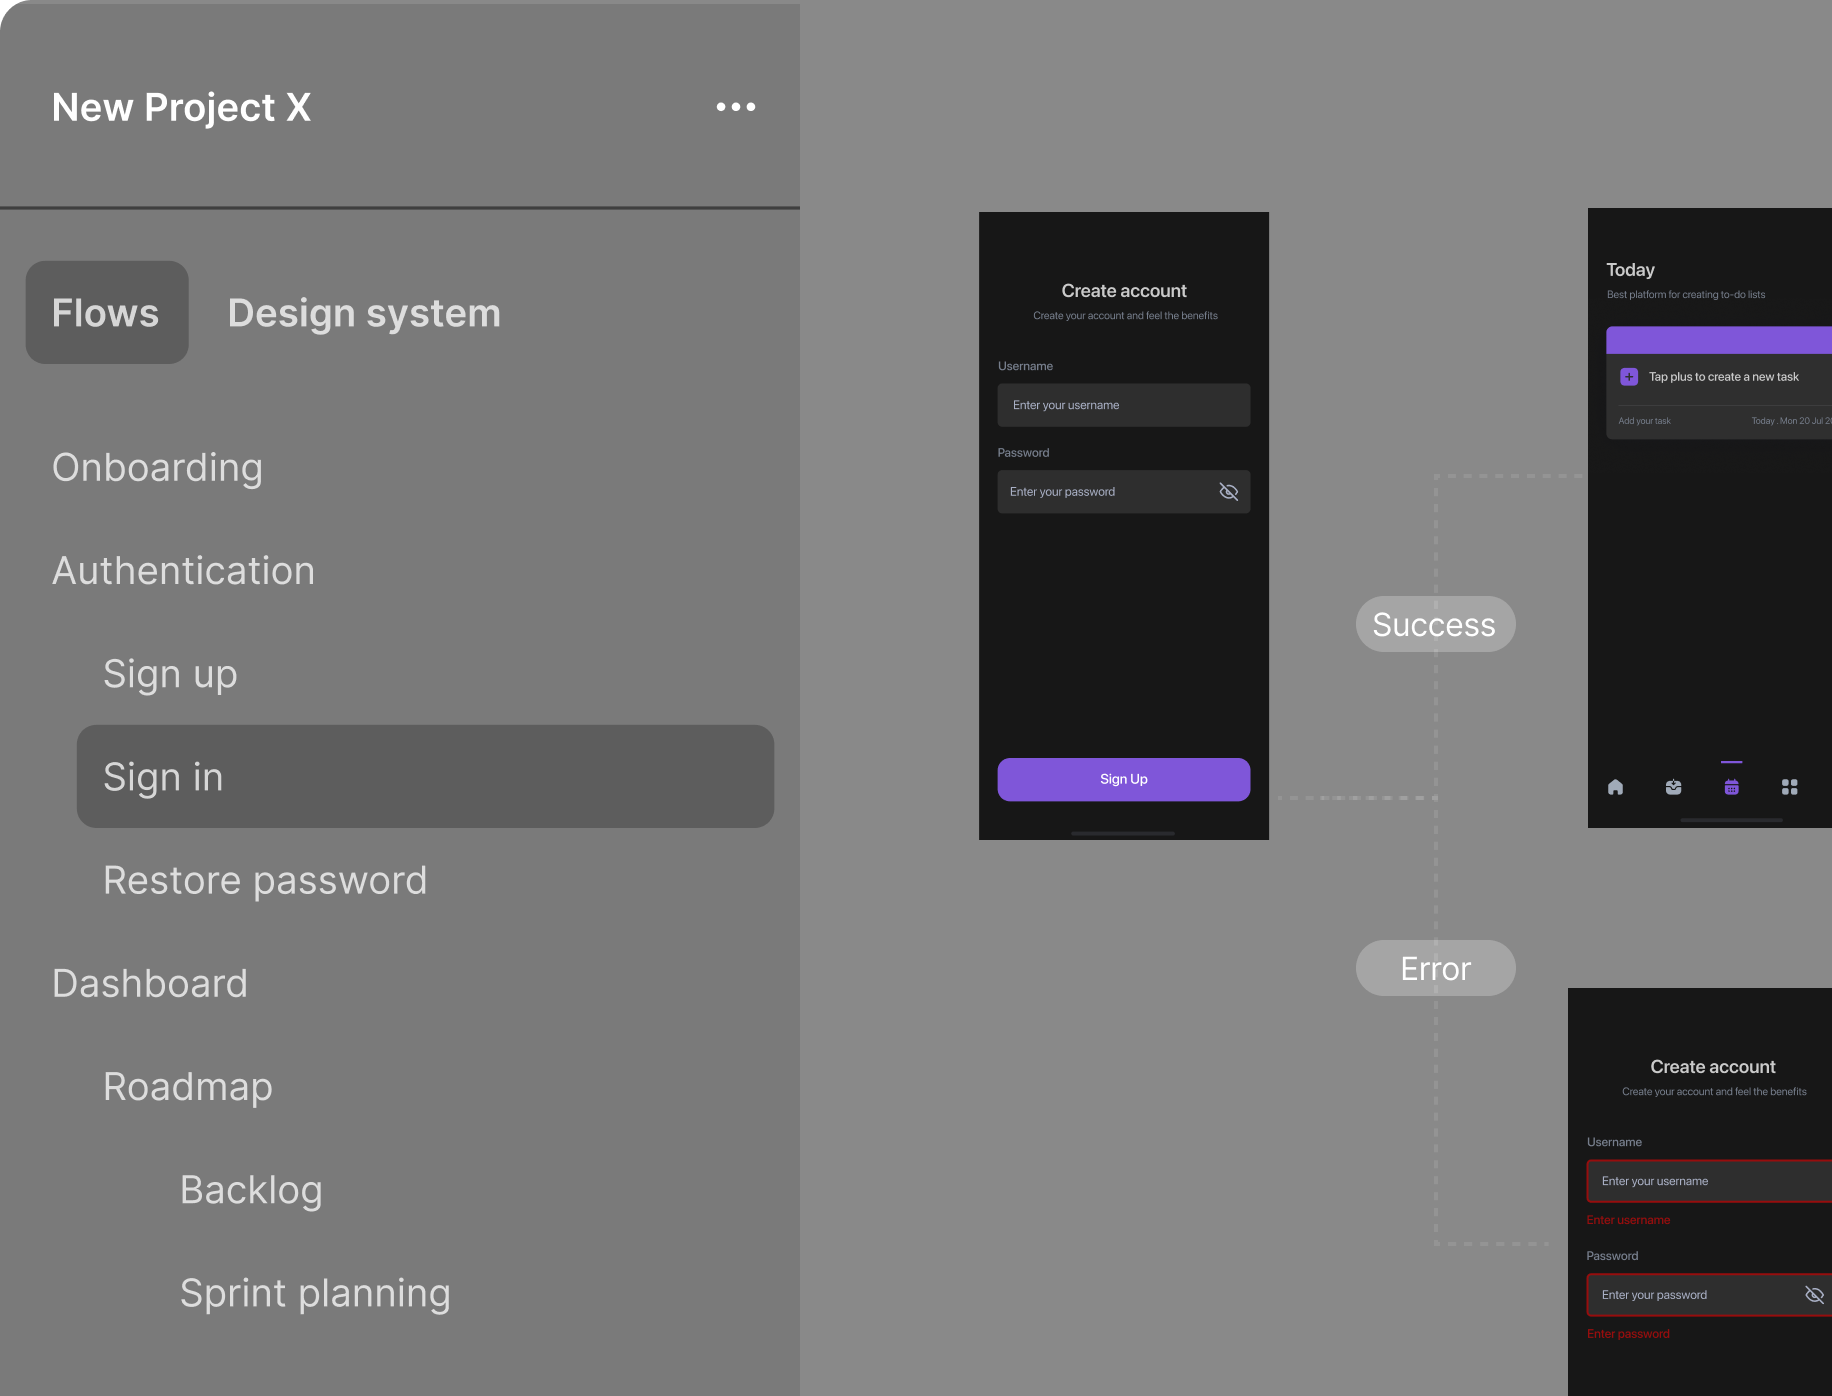The width and height of the screenshot is (1832, 1396).
Task: Click the Error connector label
Action: [1435, 968]
